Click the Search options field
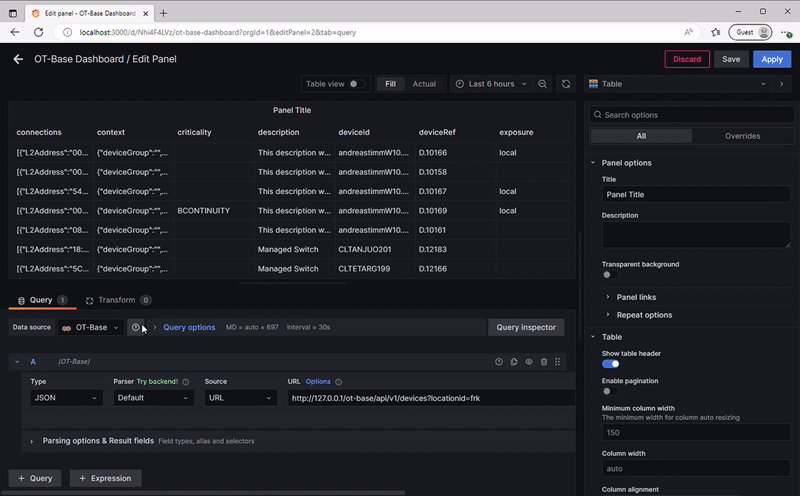This screenshot has height=496, width=800. [x=692, y=115]
